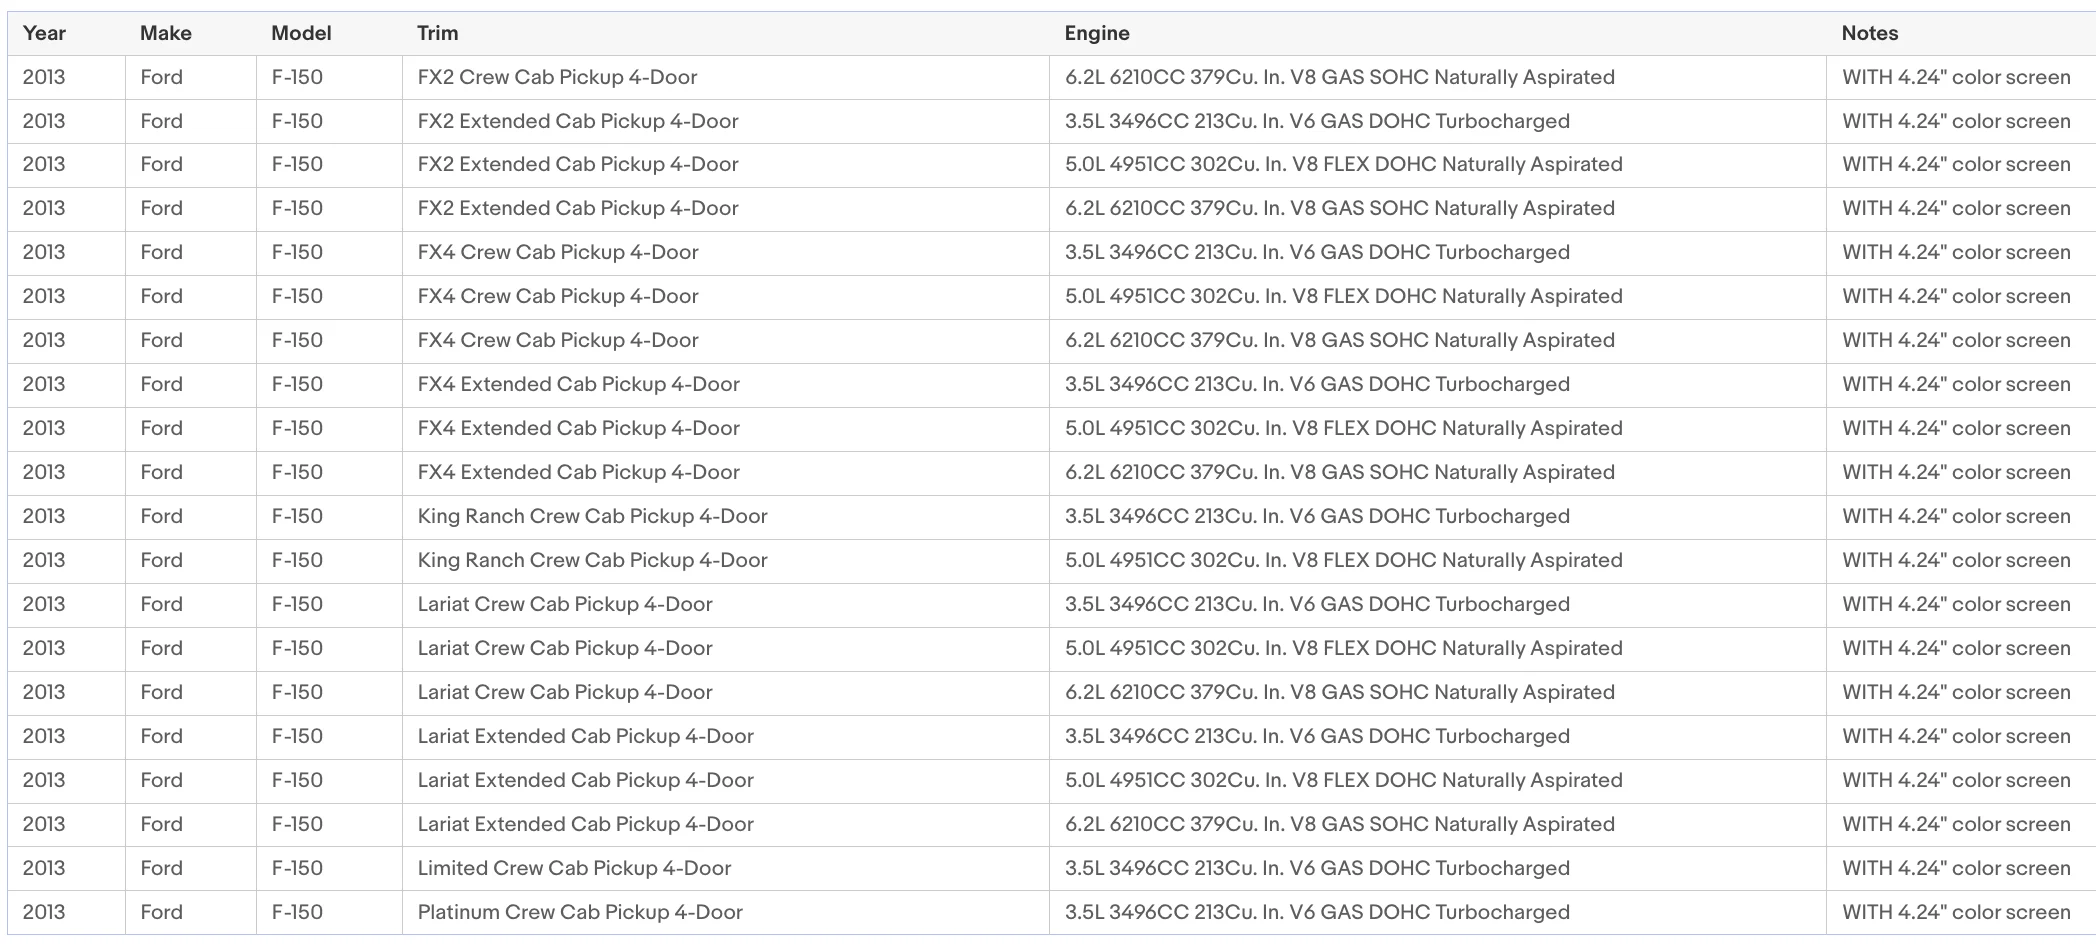Image resolution: width=2096 pixels, height=944 pixels.
Task: Select the Limited Crew Cab Pickup trim cell
Action: [x=725, y=868]
